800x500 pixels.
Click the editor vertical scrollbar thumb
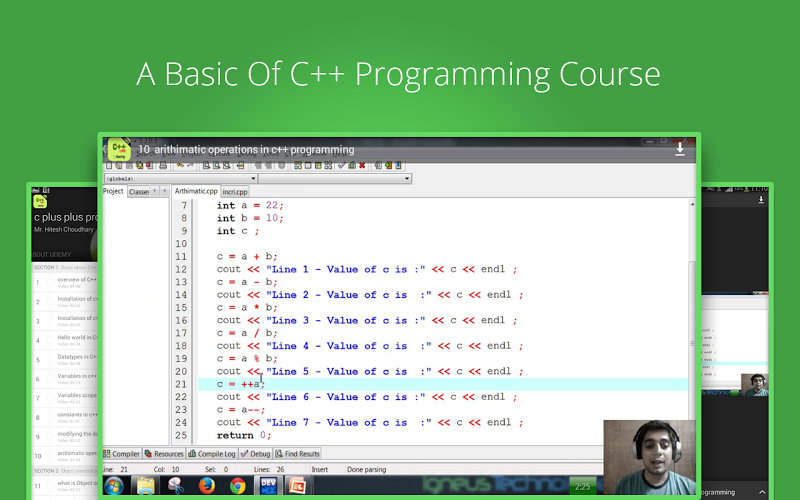pos(692,342)
